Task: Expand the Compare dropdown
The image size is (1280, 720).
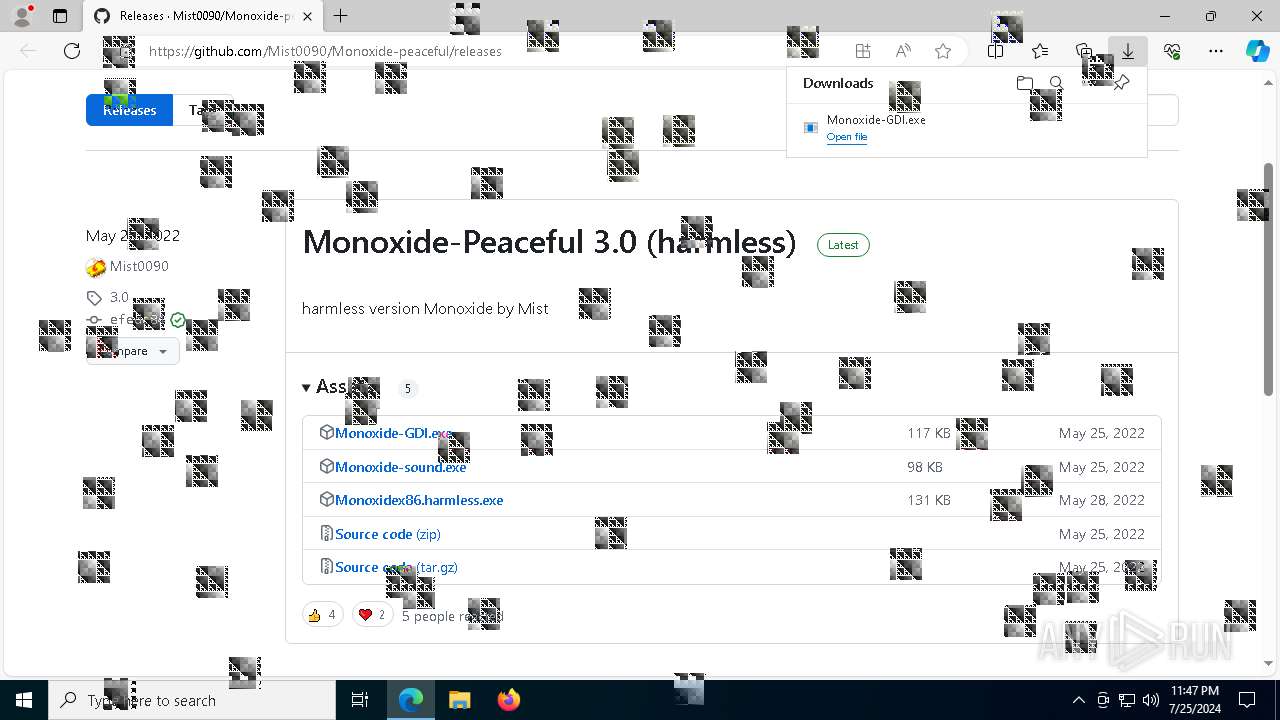Action: (133, 351)
